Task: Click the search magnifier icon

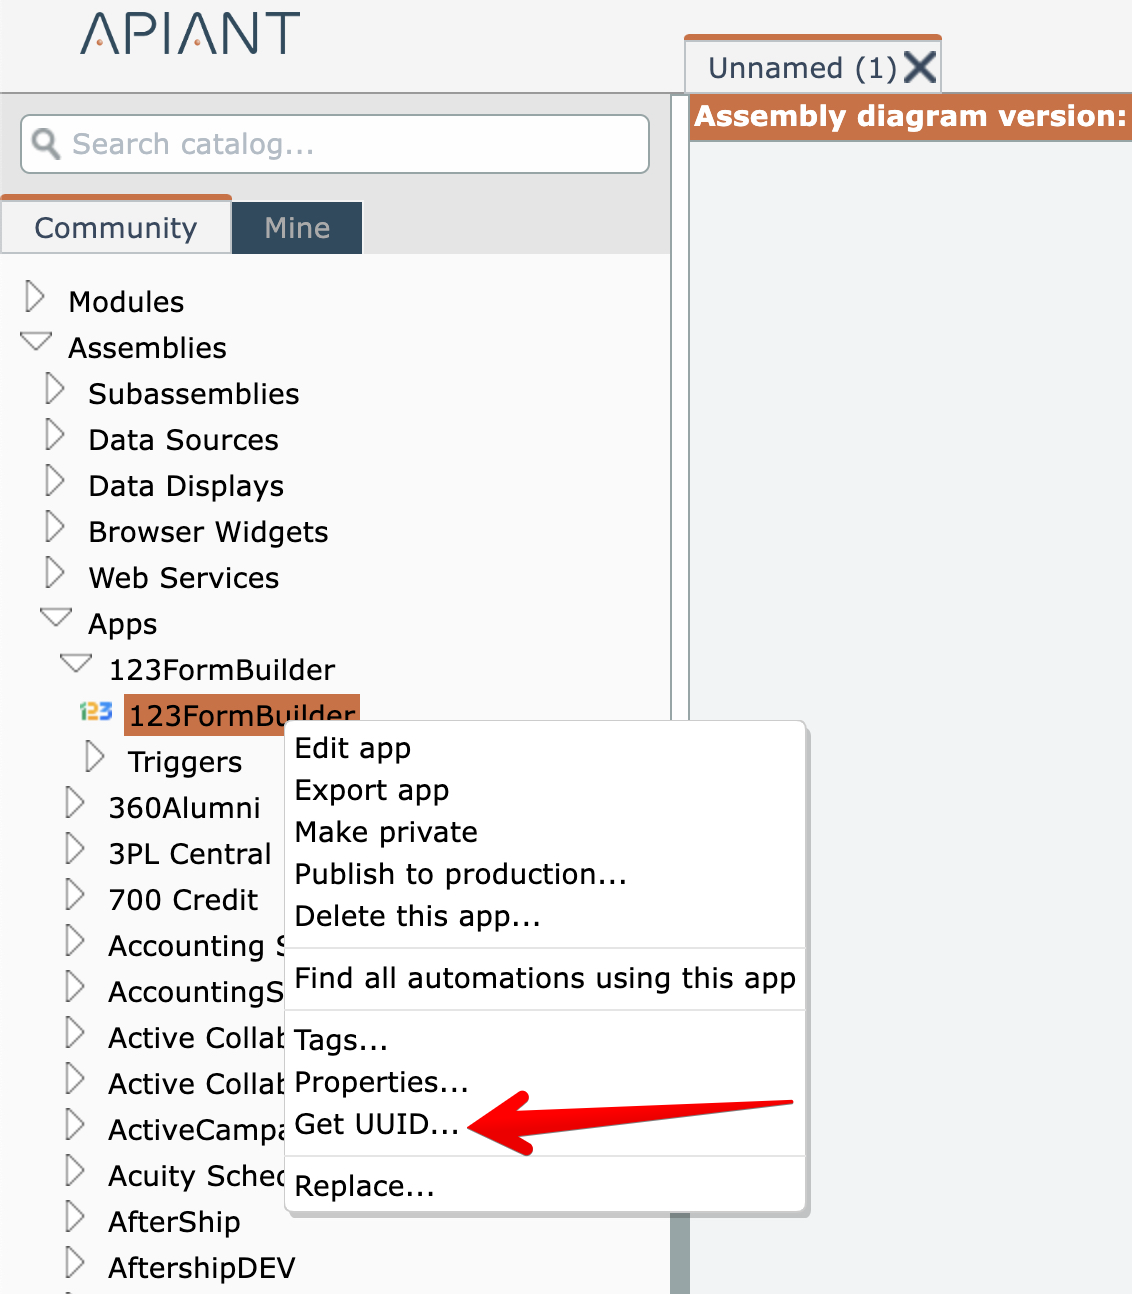Action: coord(46,144)
